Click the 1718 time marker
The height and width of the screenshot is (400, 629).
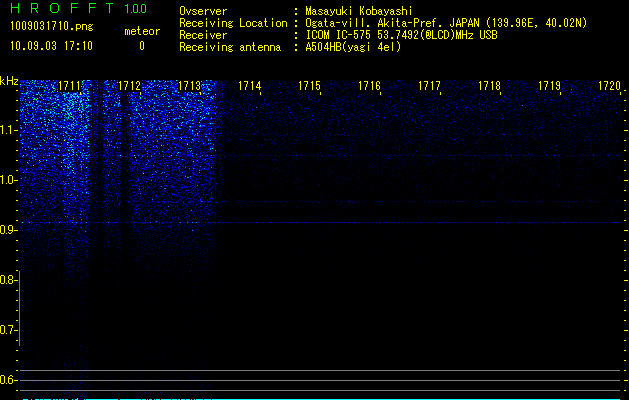click(489, 86)
